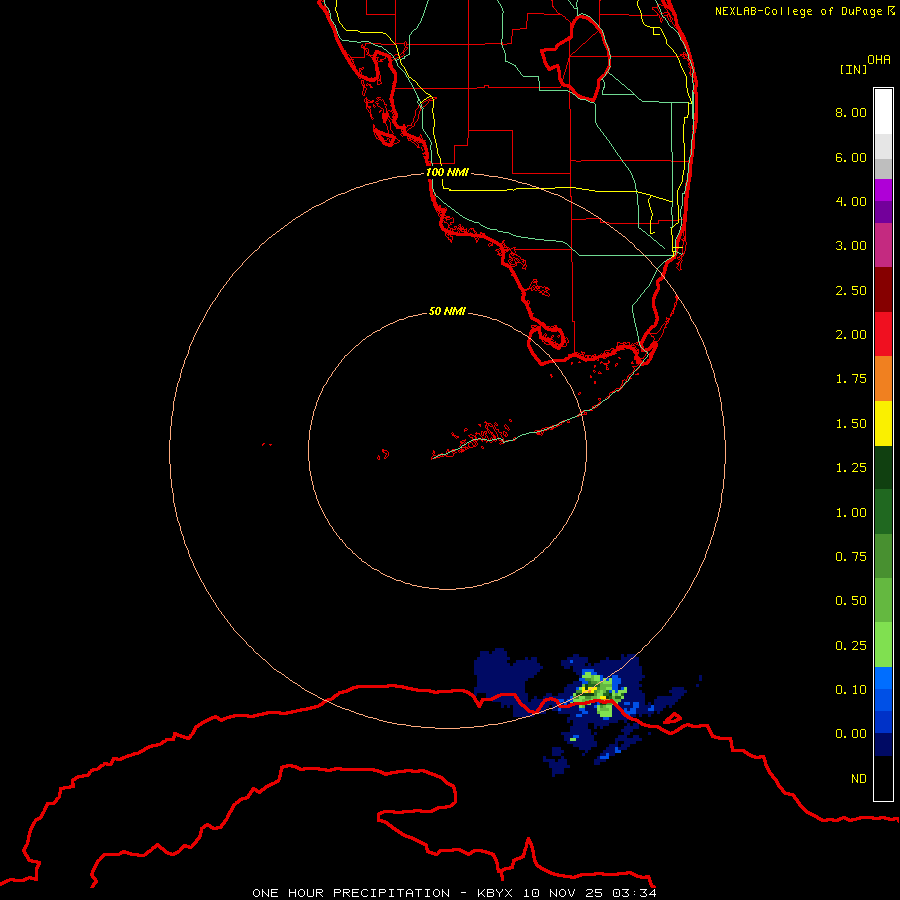Click the ND legend label
The width and height of the screenshot is (900, 900).
[859, 779]
